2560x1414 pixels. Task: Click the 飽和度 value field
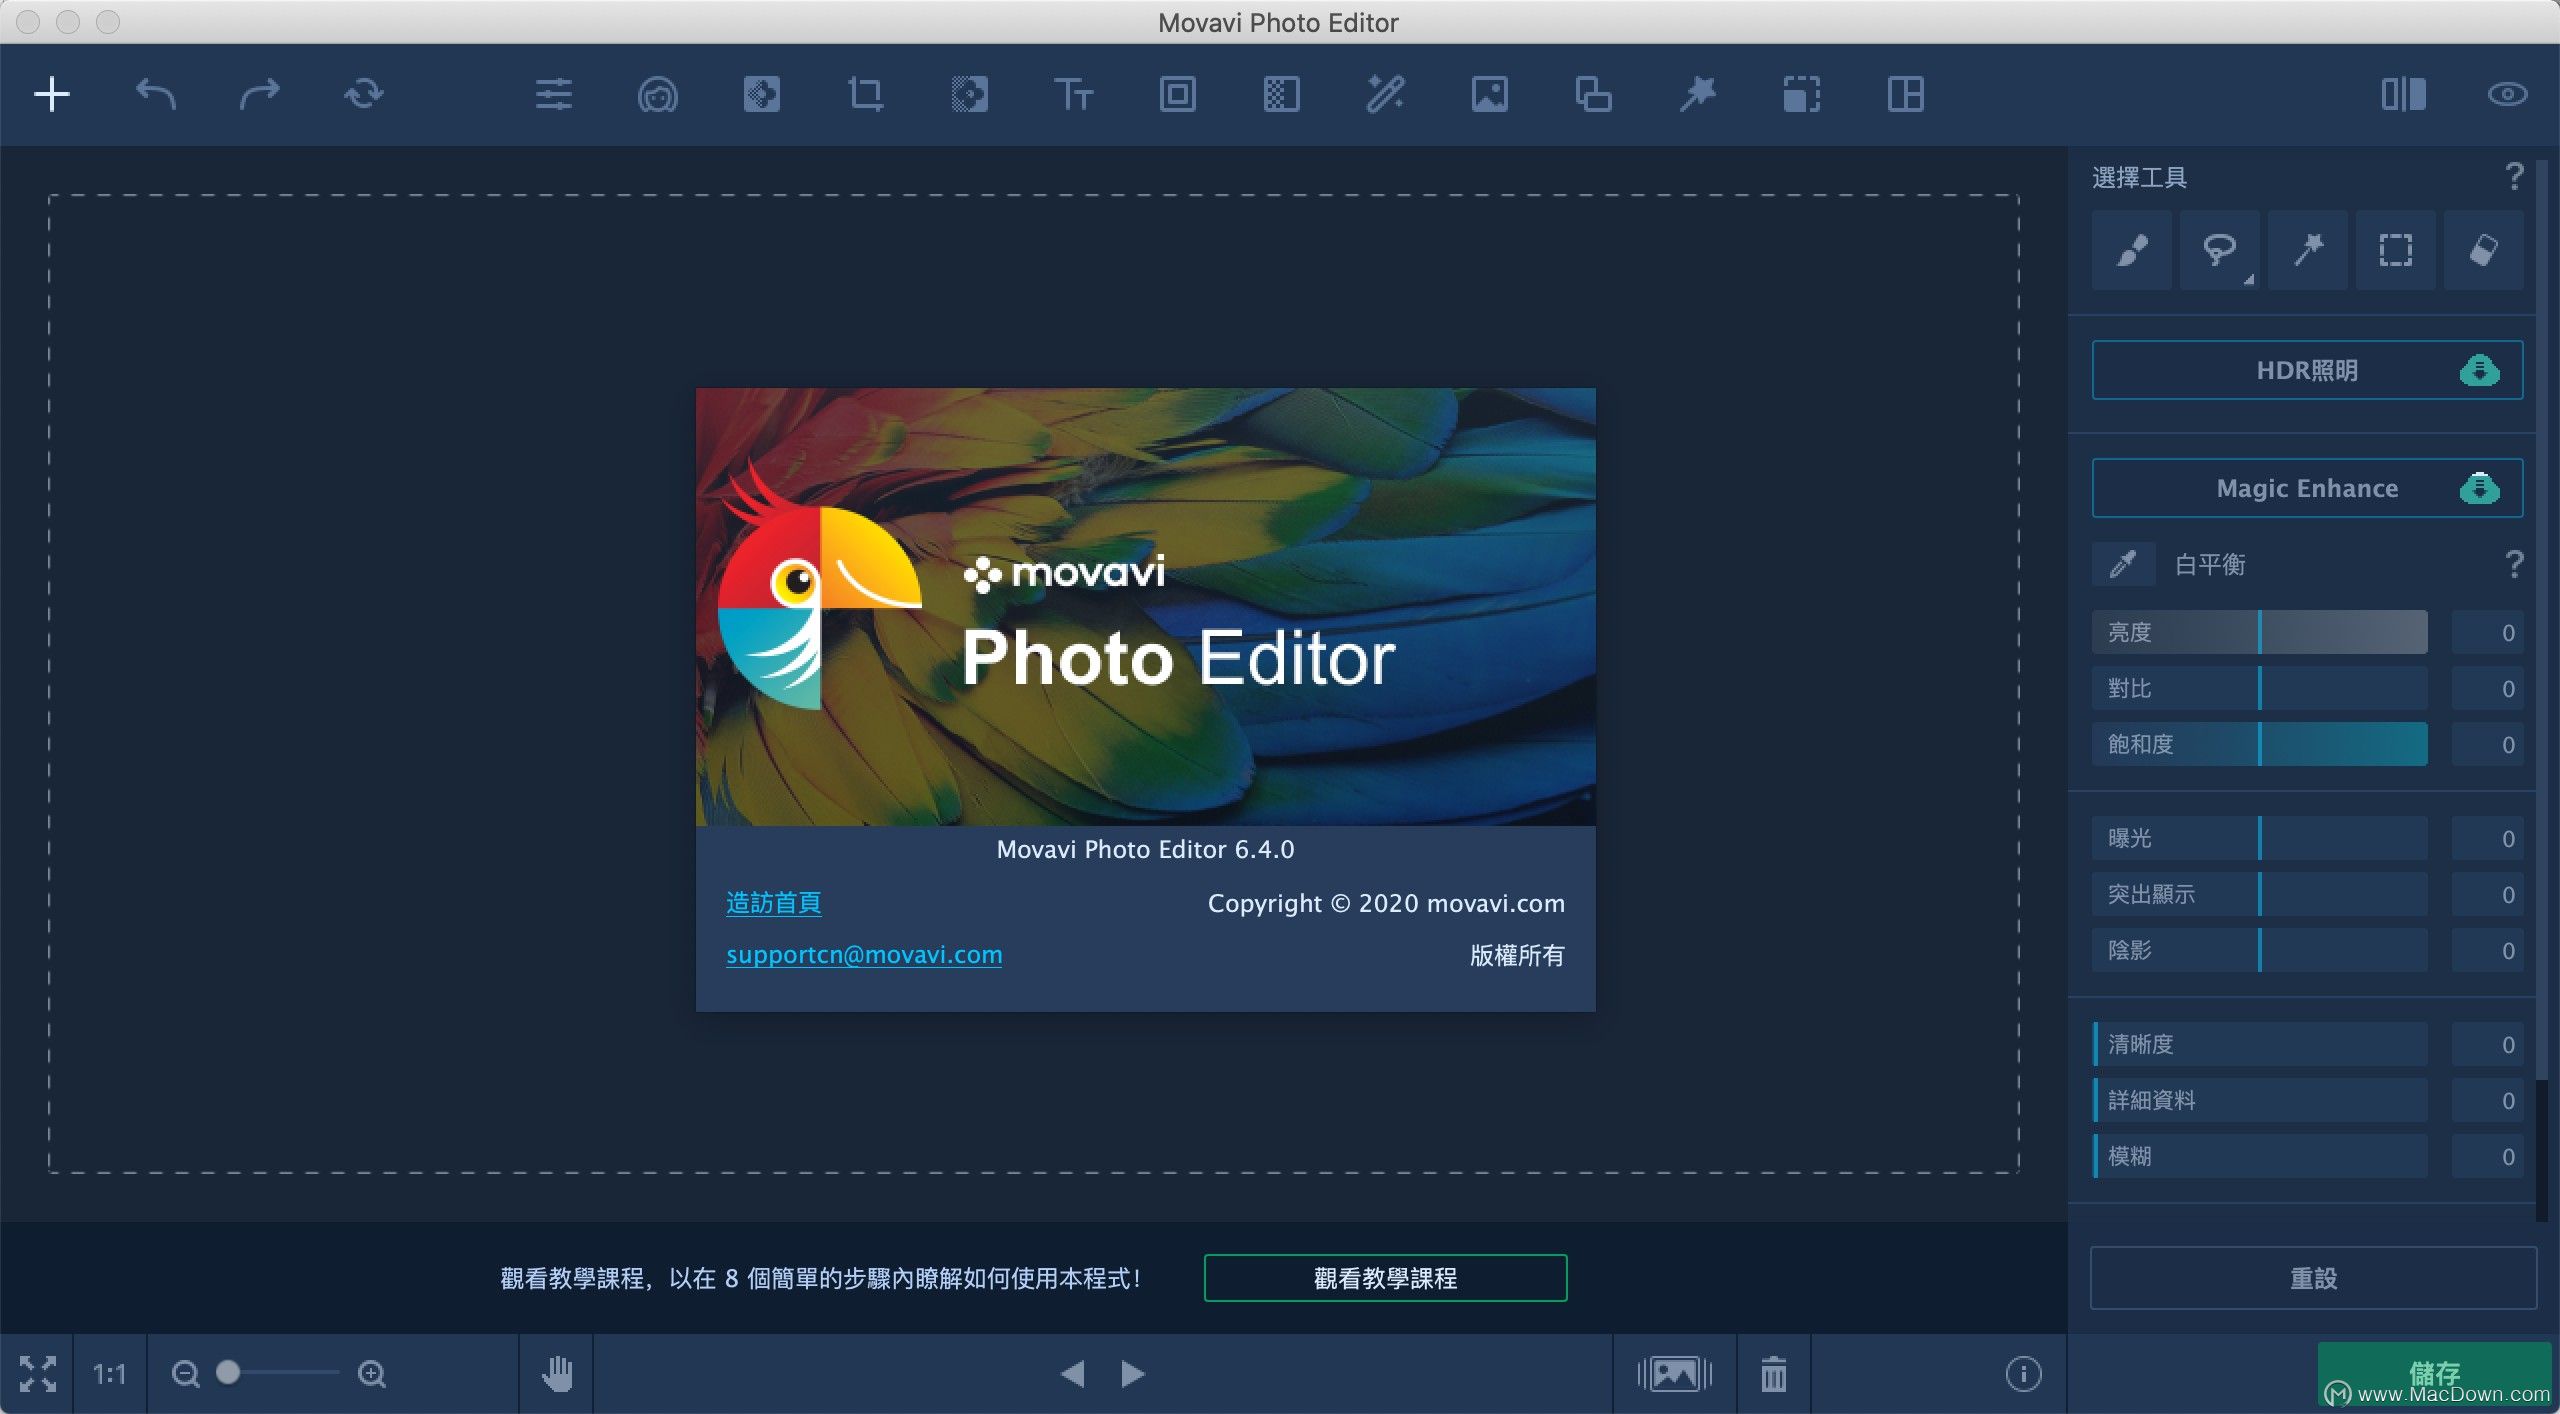click(2488, 744)
